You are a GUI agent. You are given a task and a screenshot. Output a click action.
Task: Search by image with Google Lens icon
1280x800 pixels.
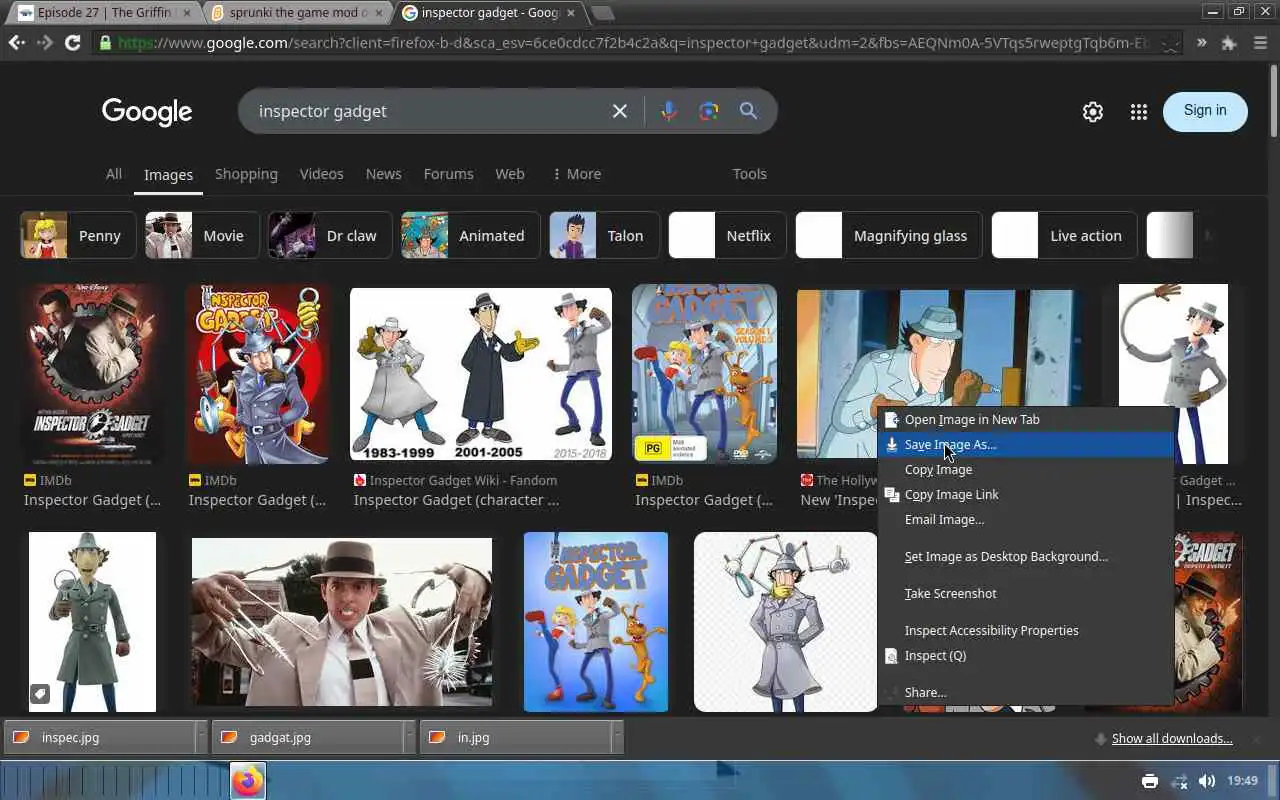tap(709, 111)
